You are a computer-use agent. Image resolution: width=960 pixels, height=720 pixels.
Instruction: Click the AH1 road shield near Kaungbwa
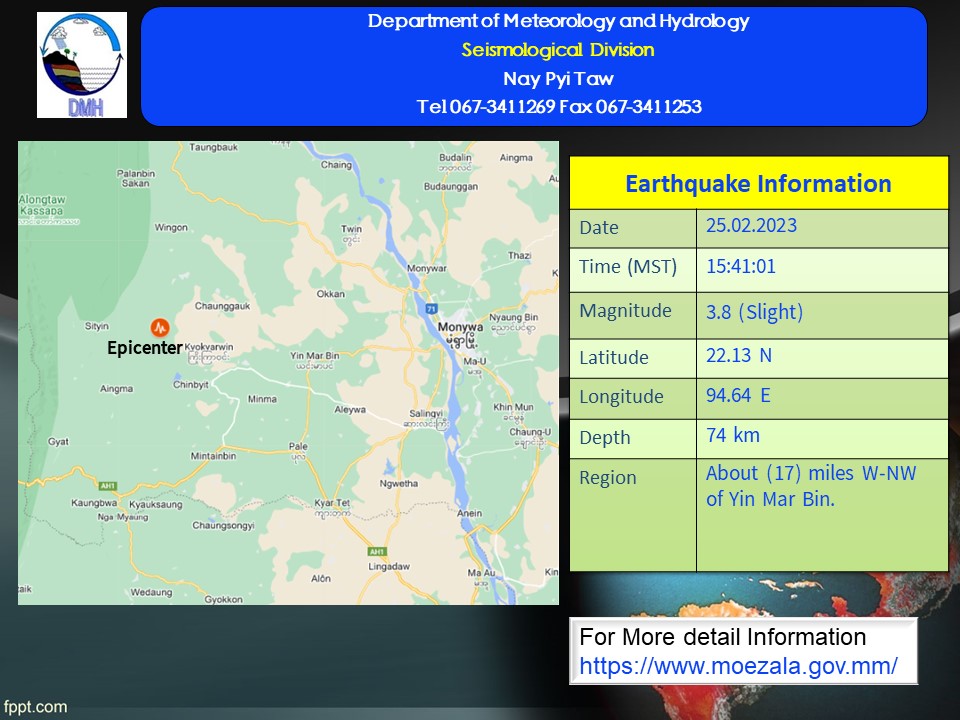pyautogui.click(x=107, y=486)
